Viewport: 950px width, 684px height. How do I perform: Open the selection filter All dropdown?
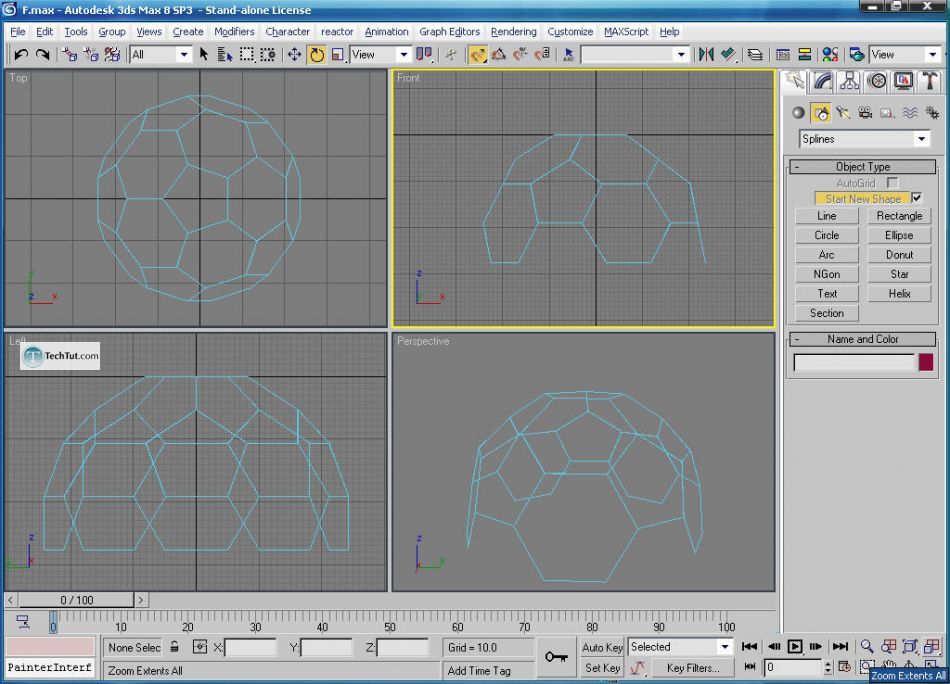click(160, 55)
